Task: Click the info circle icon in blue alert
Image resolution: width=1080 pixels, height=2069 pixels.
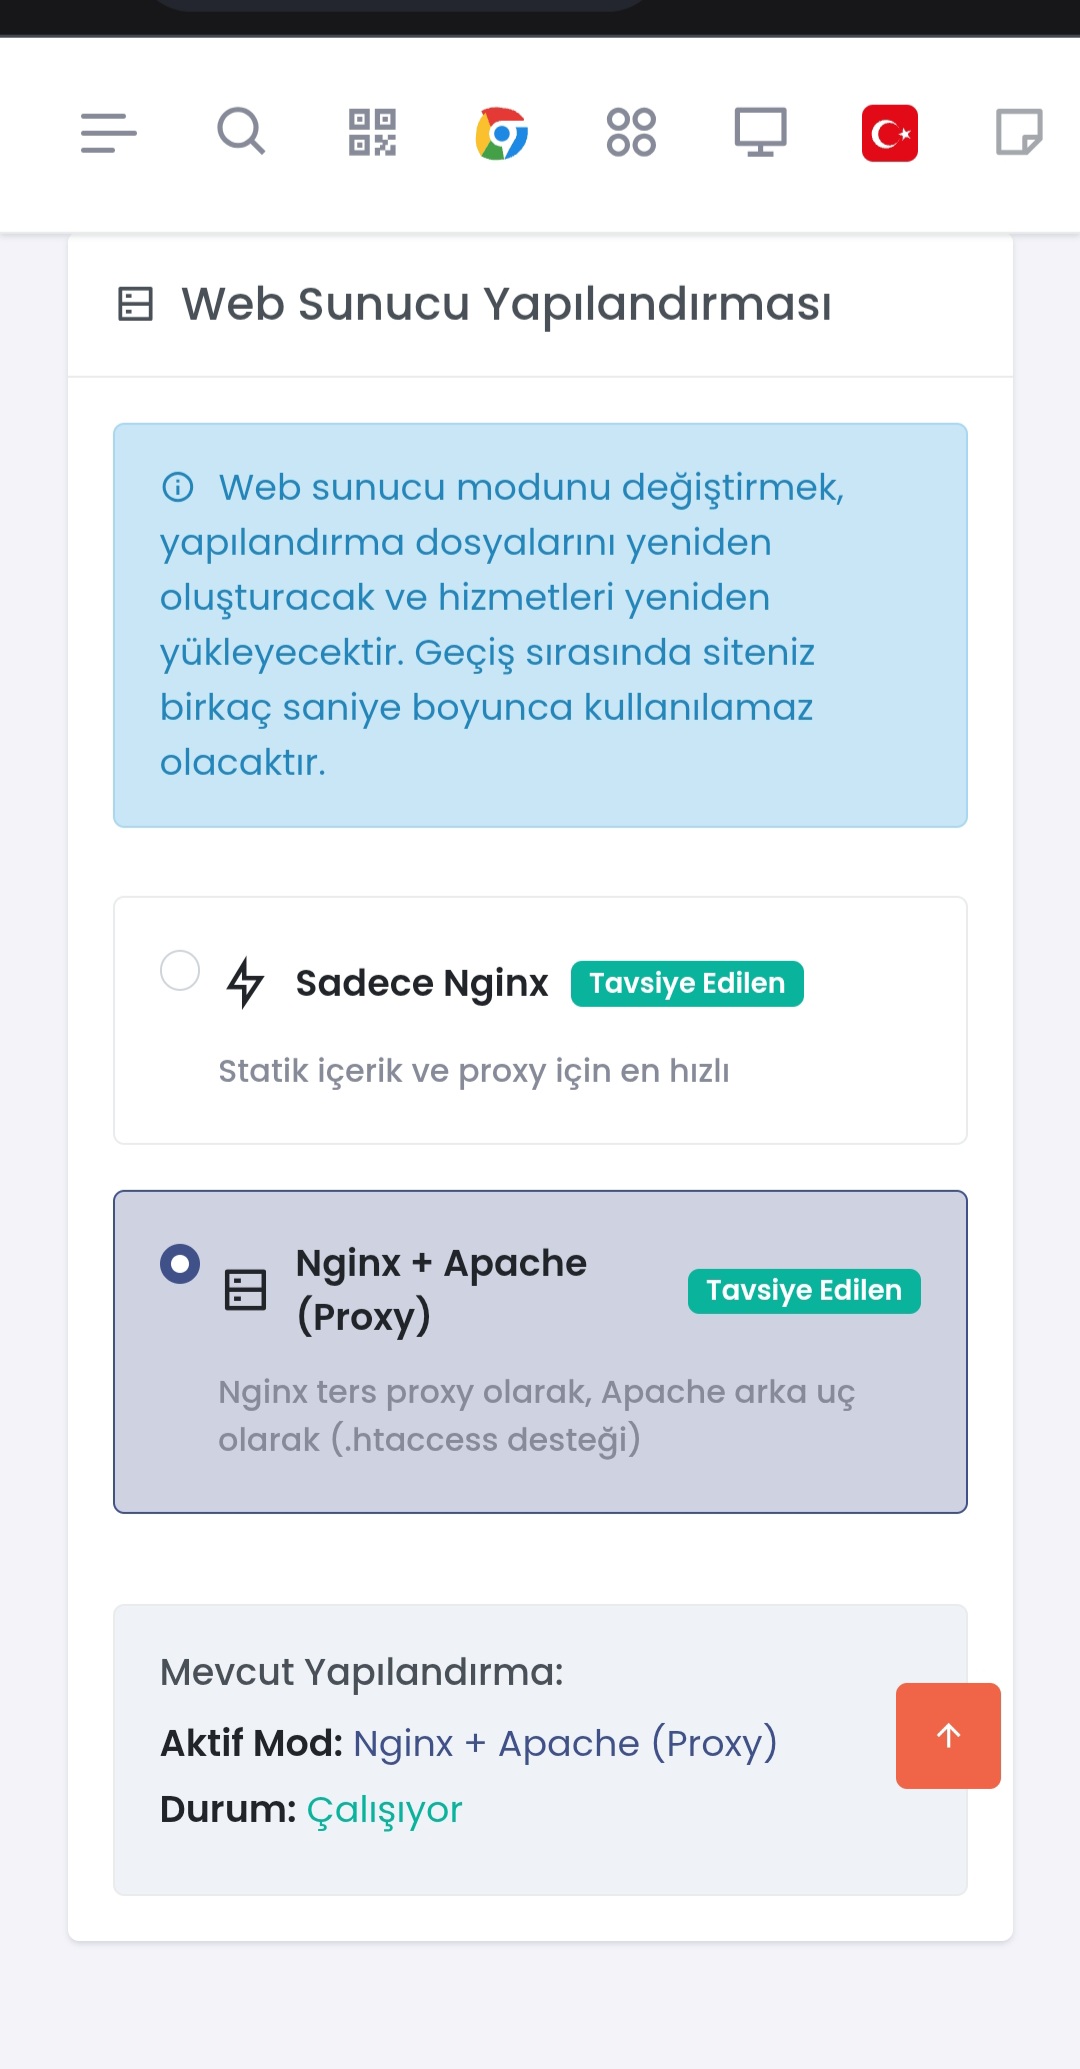Action: point(178,487)
